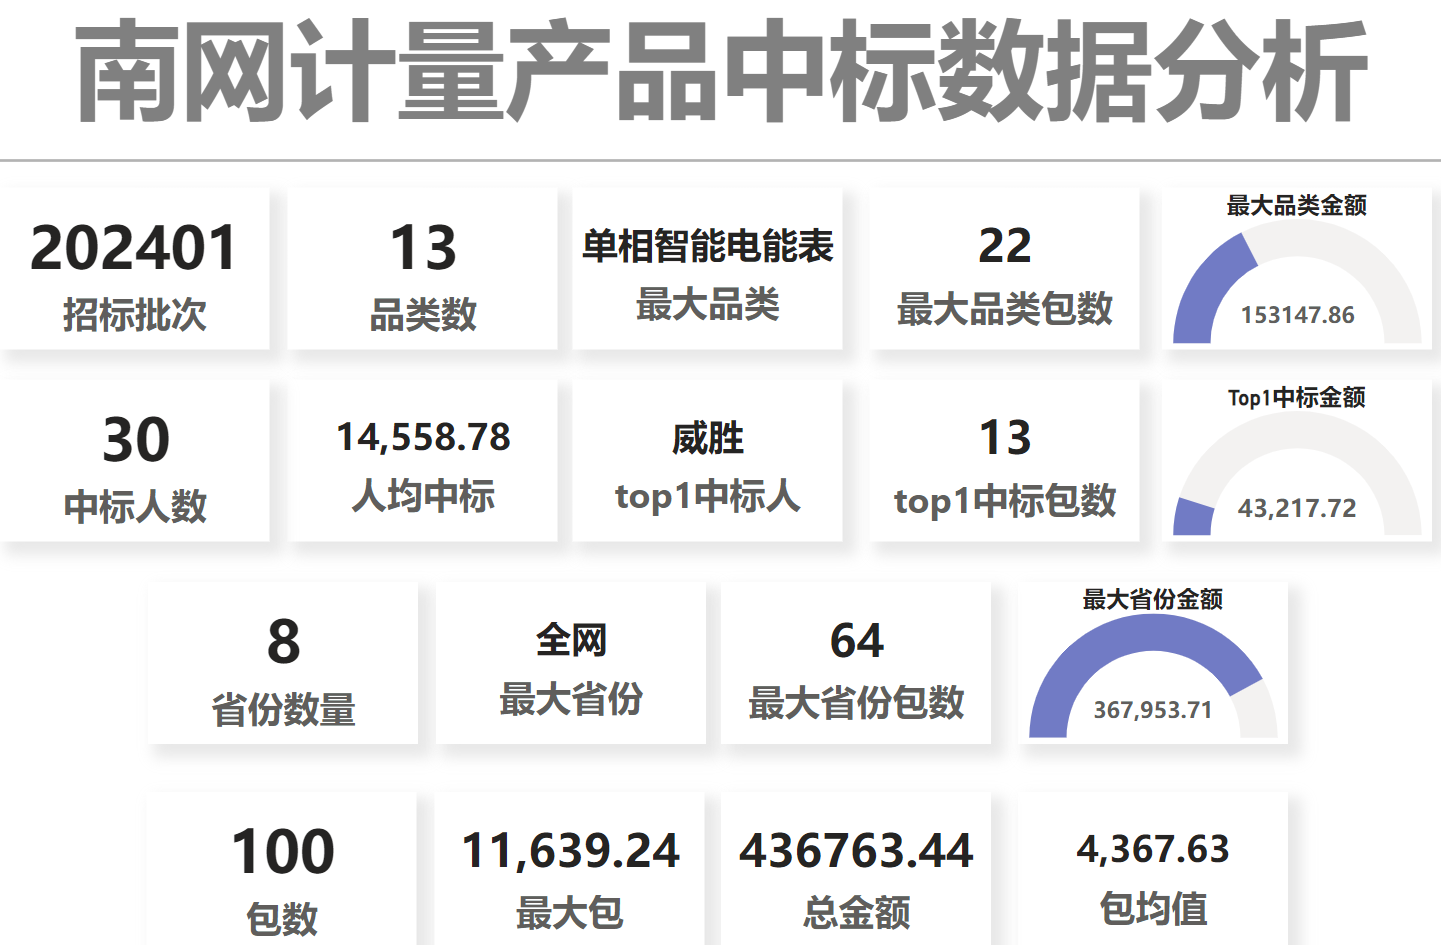Click the 43,217.72 value in Top1中标金额 gauge

(x=1297, y=508)
